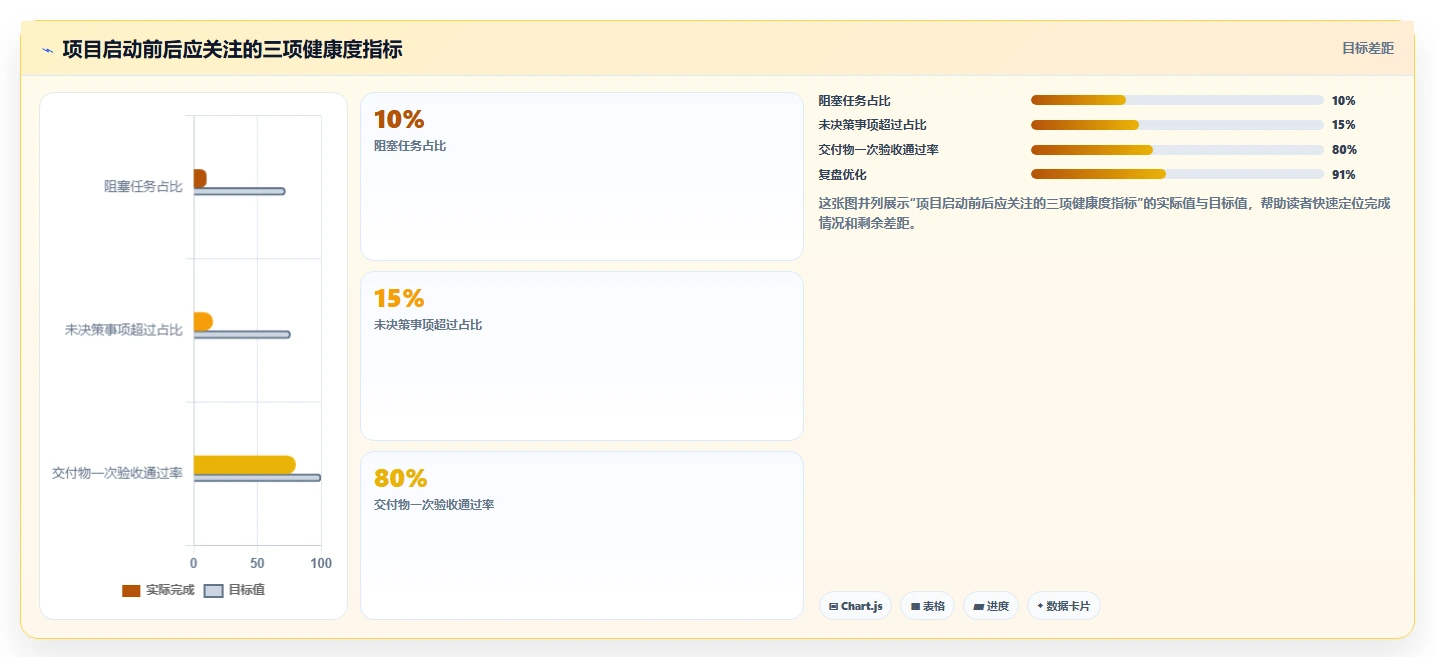Click the 未决策事项超过占比 caption inside the 15% card
Viewport: 1435px width, 657px height.
(428, 325)
